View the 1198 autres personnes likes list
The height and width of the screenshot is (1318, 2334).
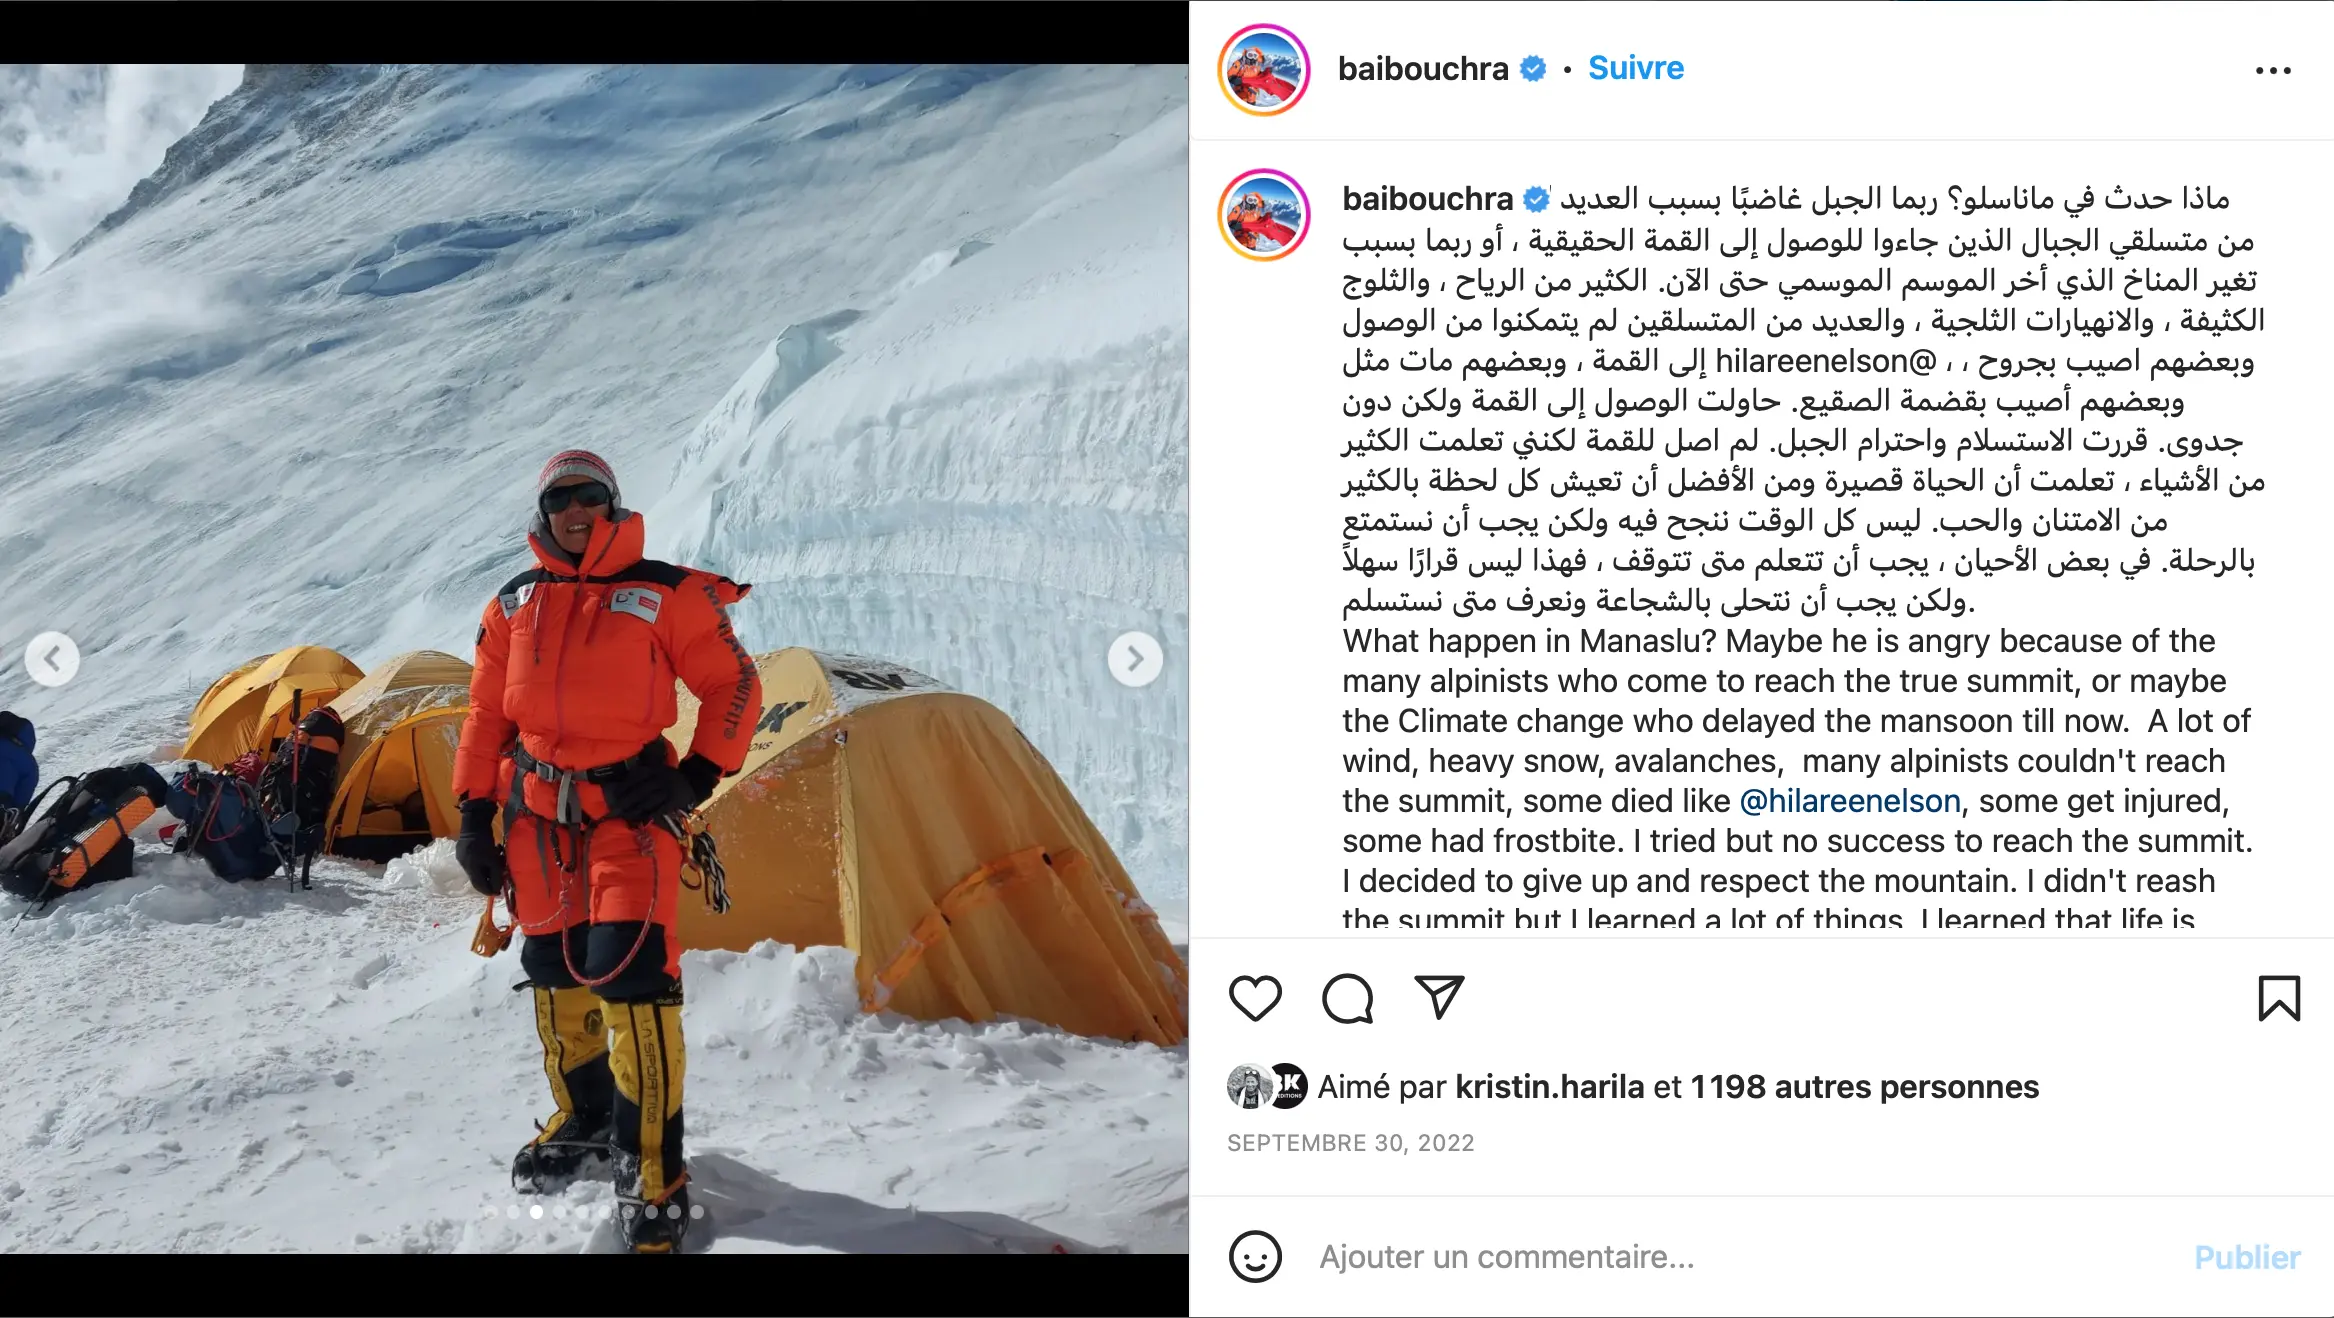click(1864, 1087)
